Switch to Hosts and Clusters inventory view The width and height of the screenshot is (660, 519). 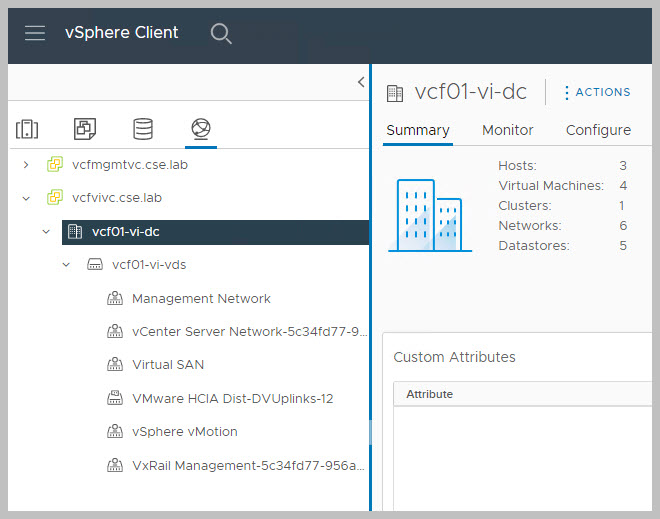coord(27,129)
